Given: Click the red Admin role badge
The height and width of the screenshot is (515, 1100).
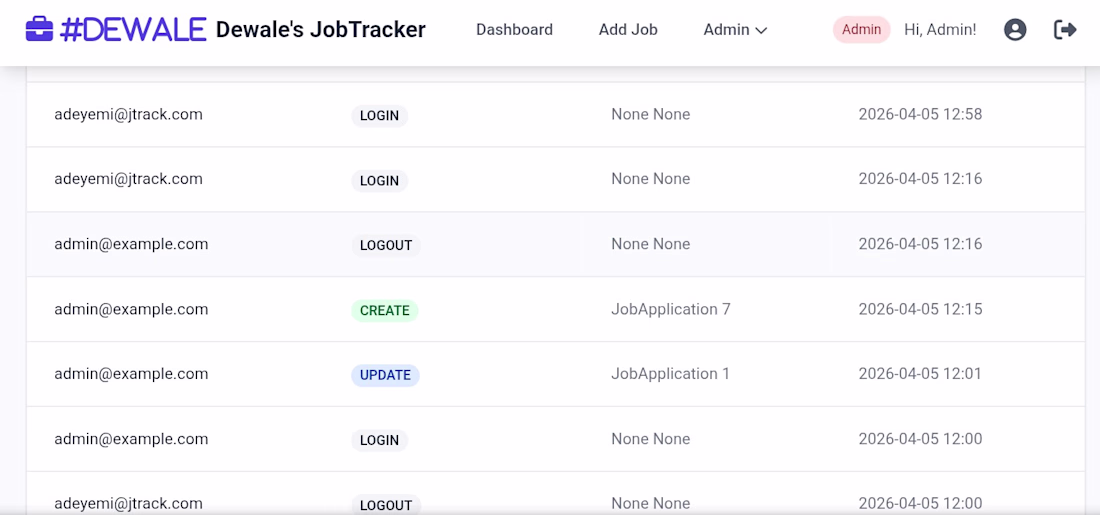Looking at the screenshot, I should click(x=861, y=30).
